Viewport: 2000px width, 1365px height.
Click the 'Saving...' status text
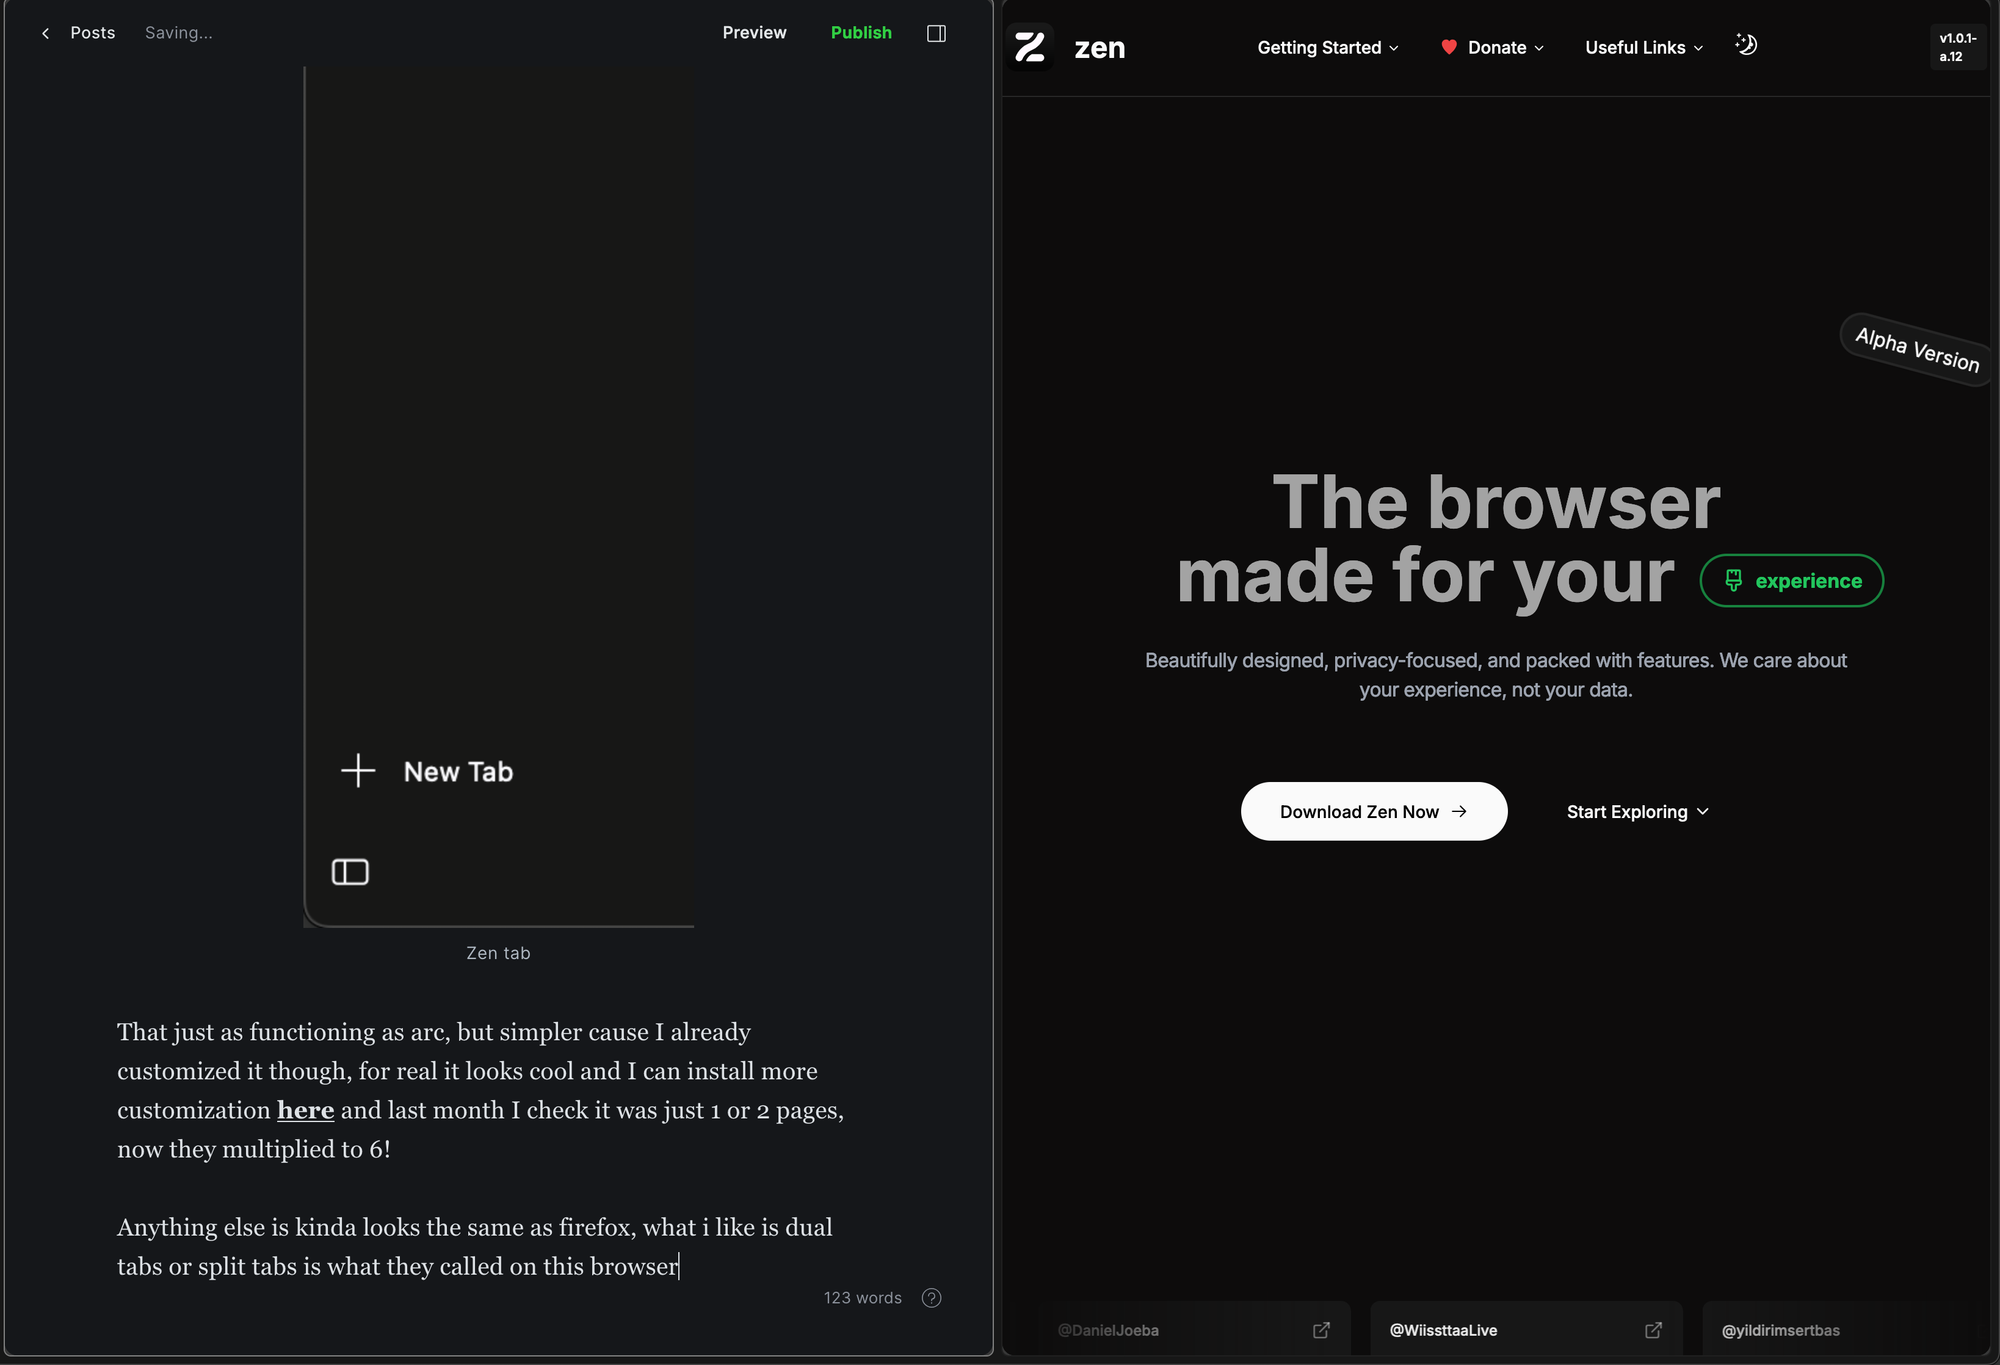pyautogui.click(x=178, y=33)
